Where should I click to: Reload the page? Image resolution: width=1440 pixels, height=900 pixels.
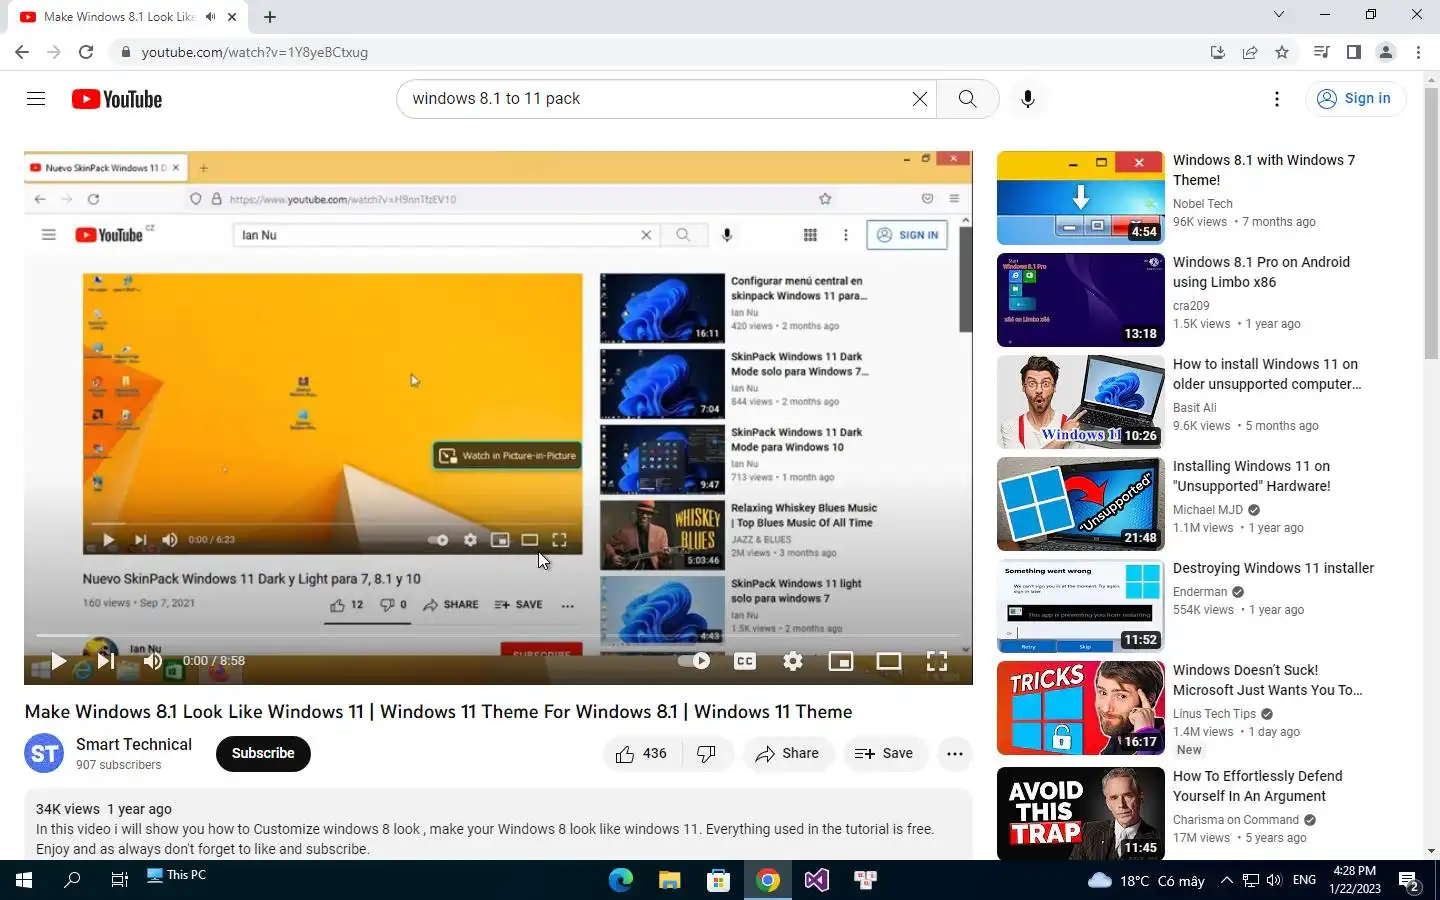click(x=86, y=52)
